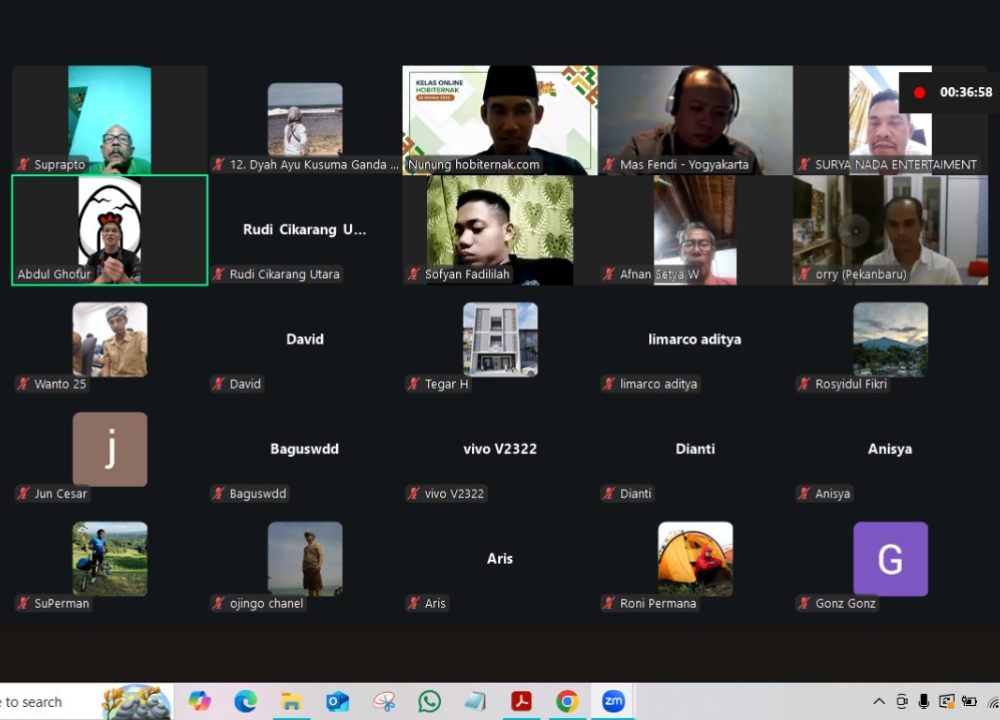Open the notepad-style taskbar app icon
The image size is (1000, 720).
(475, 702)
